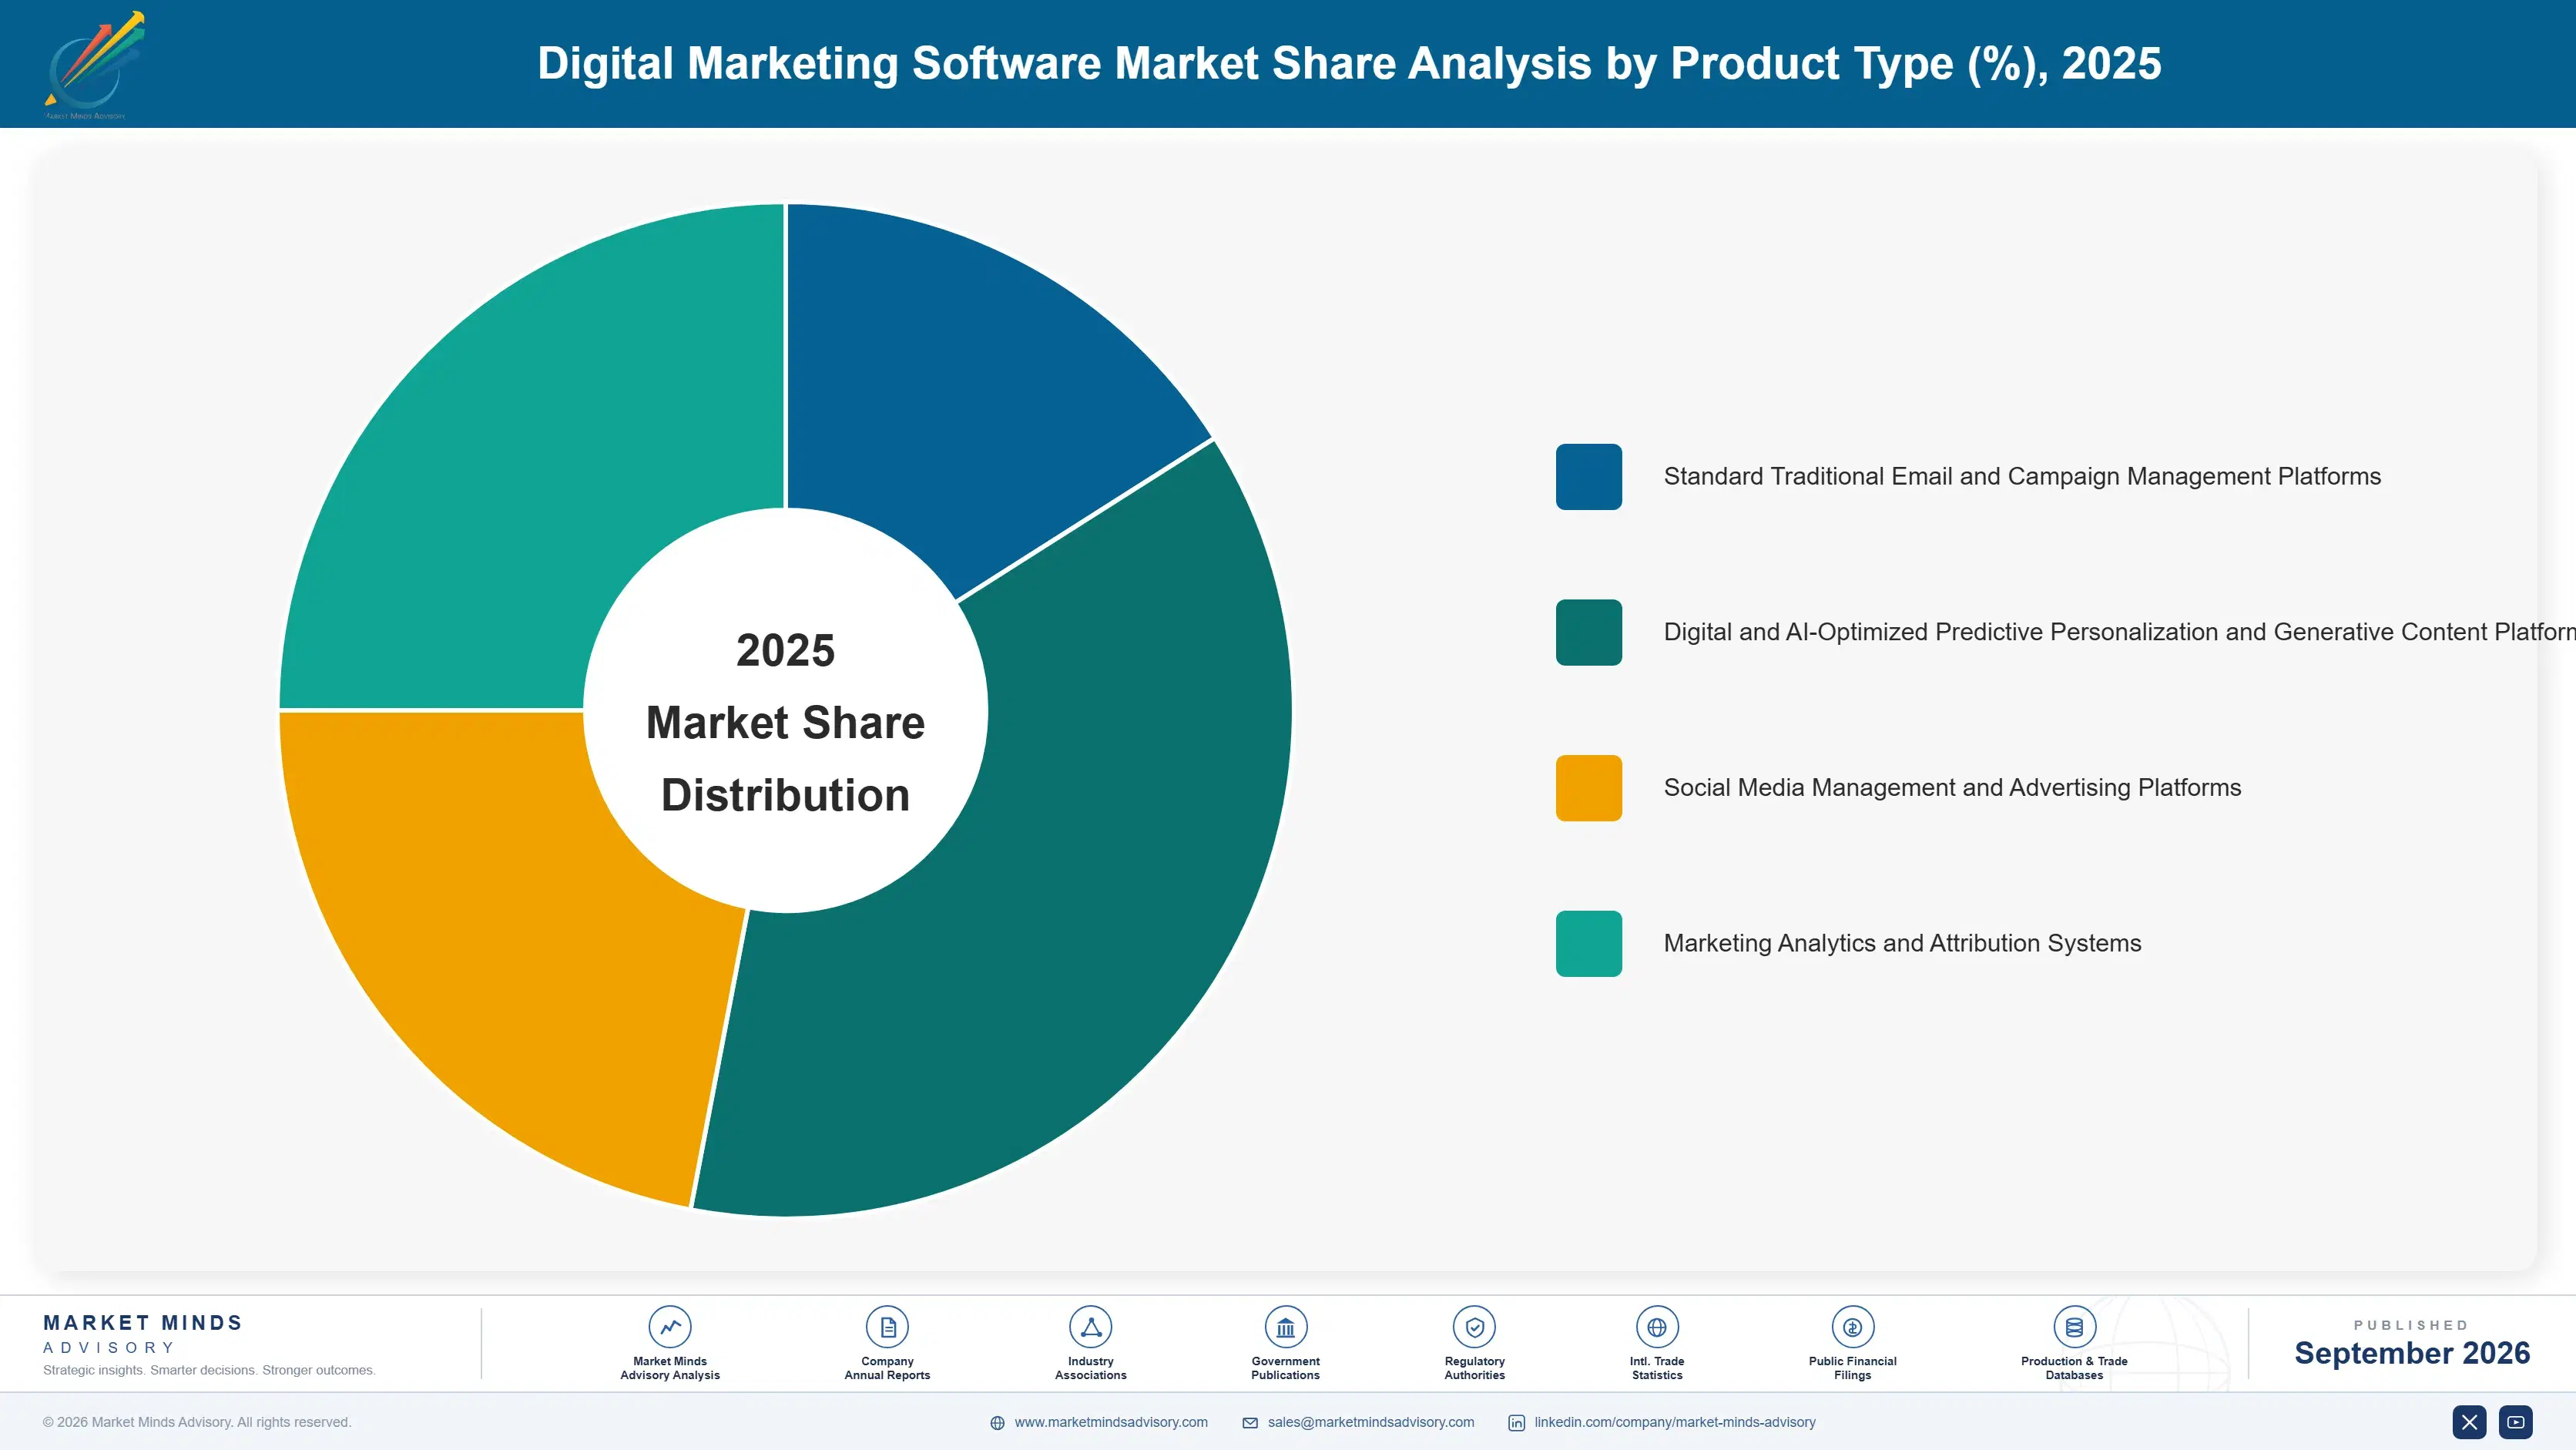
Task: Click the Intl. Trade Statistics globe icon
Action: coord(1657,1327)
